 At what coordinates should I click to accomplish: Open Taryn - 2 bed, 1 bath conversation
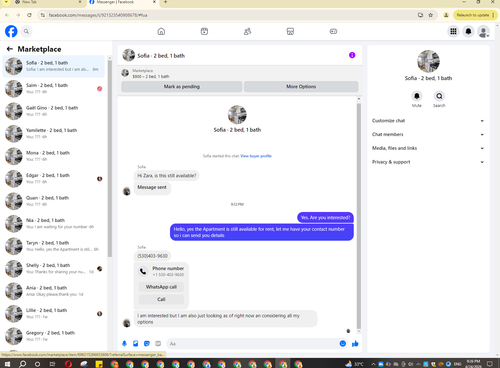click(x=53, y=246)
